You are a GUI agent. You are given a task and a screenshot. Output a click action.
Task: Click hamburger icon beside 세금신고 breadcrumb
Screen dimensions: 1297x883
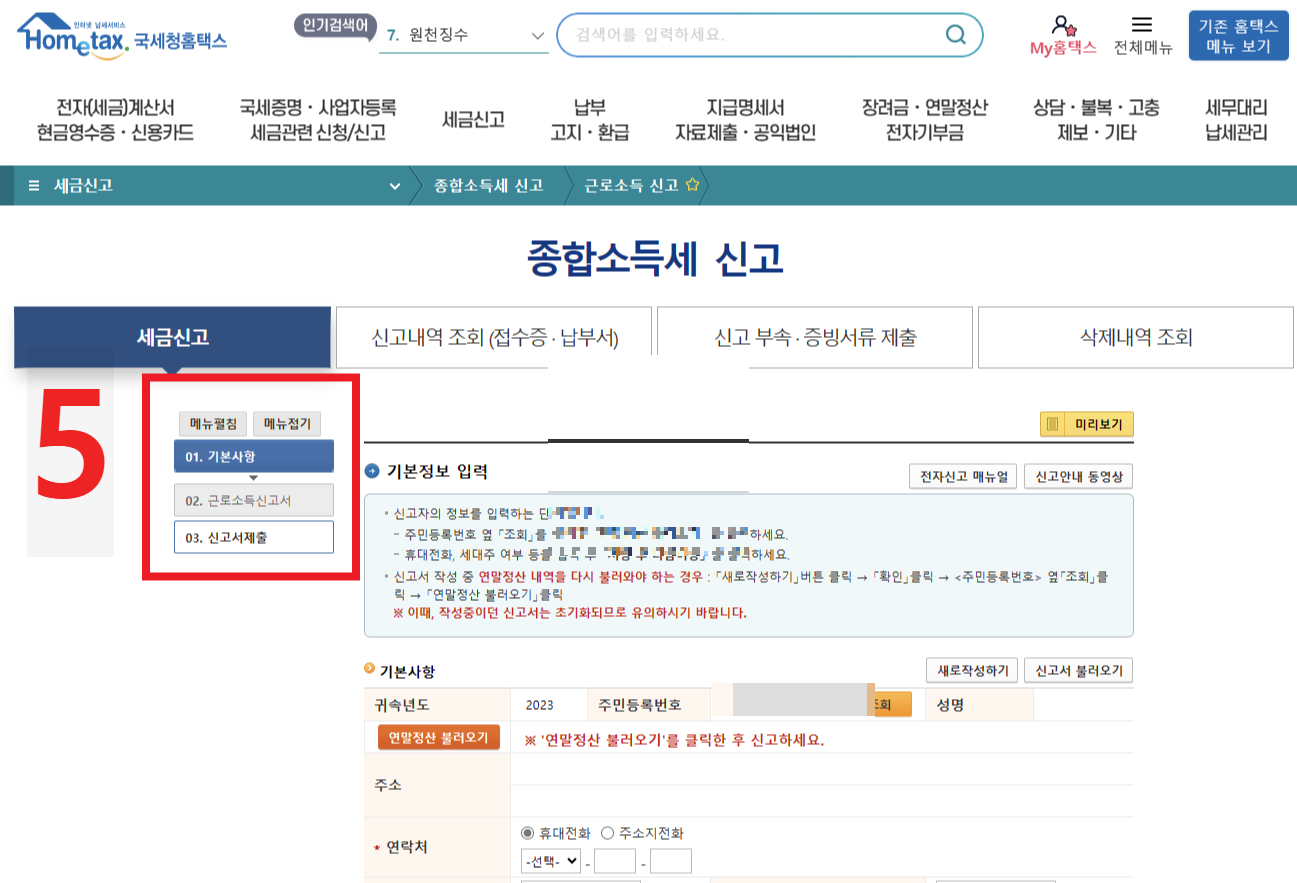33,184
